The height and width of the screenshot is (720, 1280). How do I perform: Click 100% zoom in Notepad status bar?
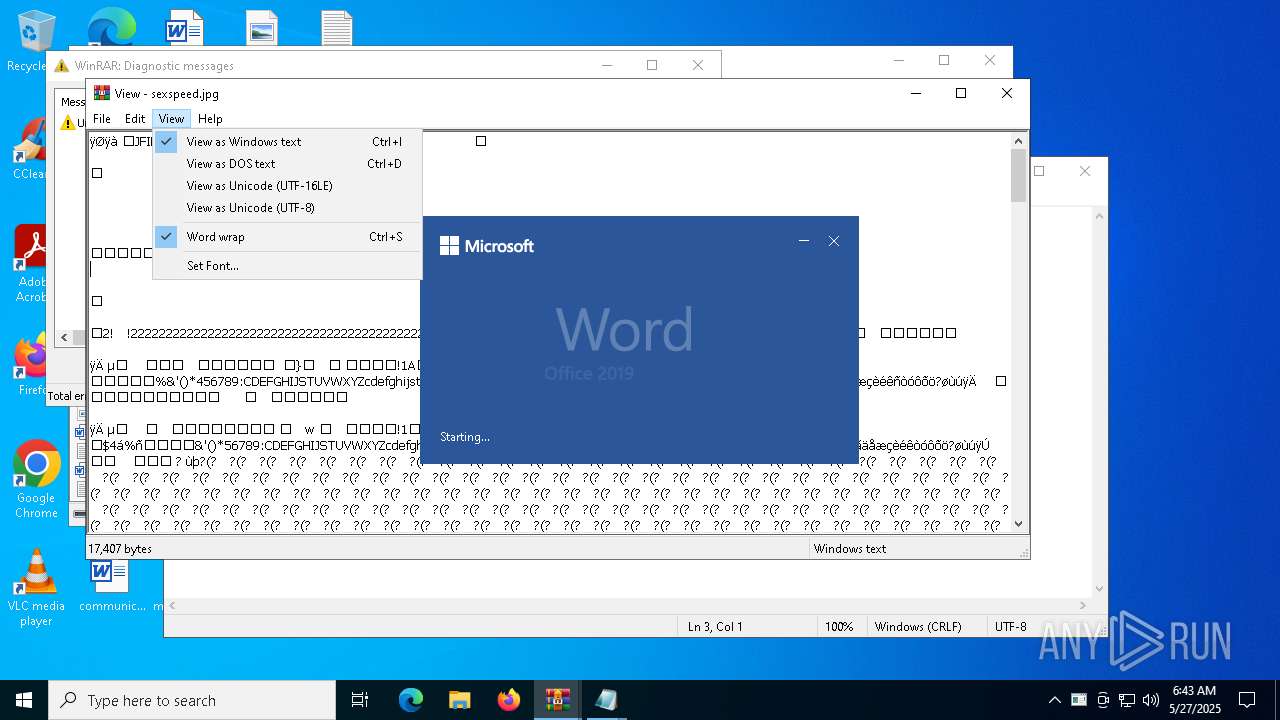(839, 627)
